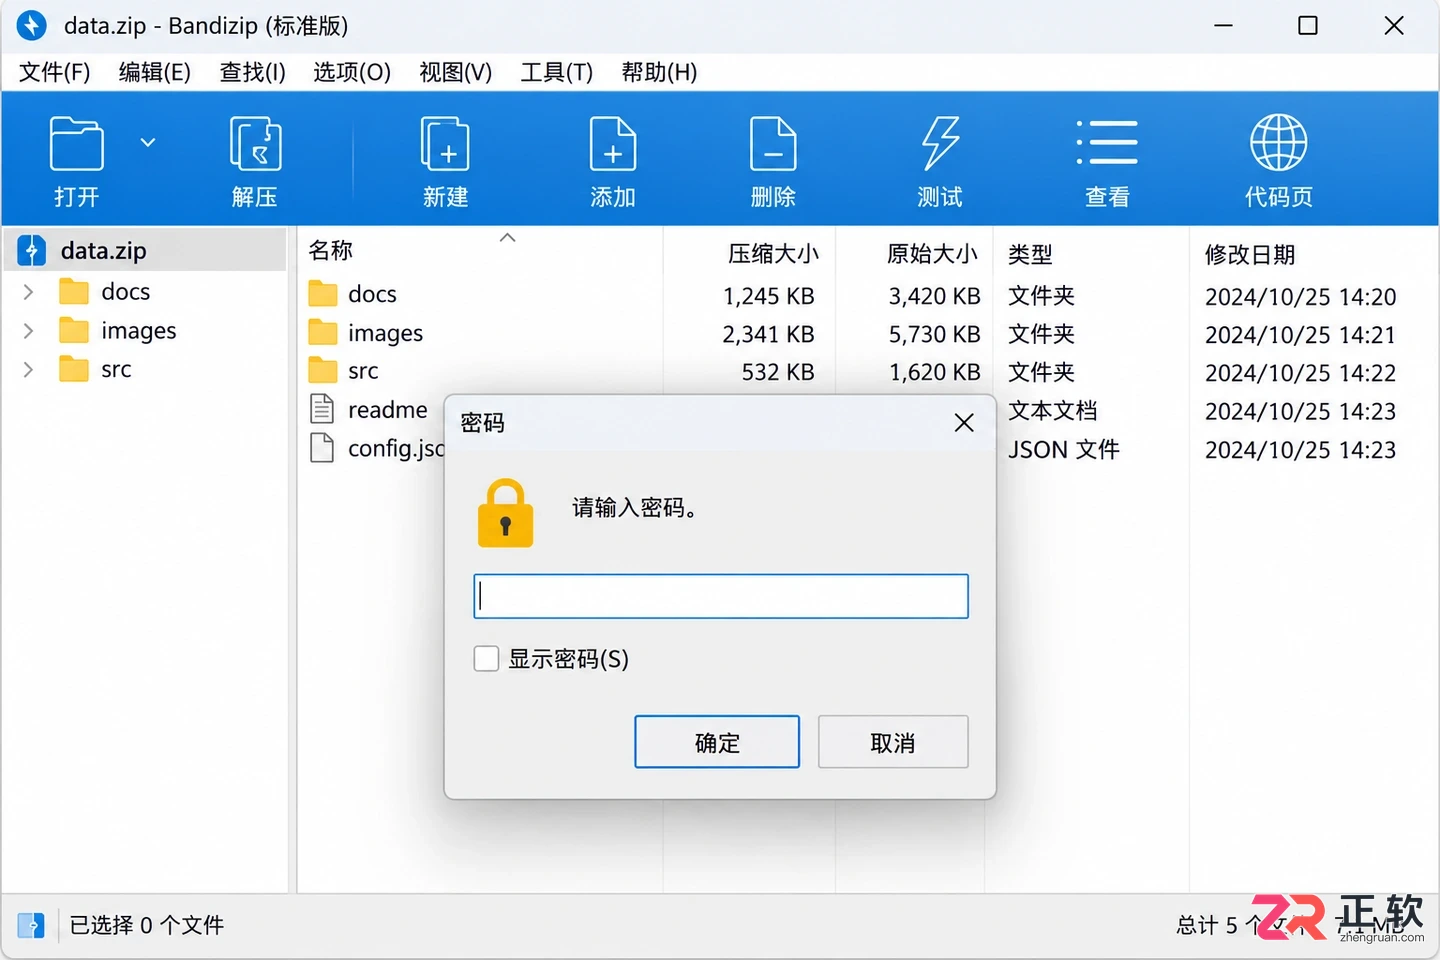Sort by Modified date (修改日期) column header
This screenshot has height=960, width=1440.
pyautogui.click(x=1250, y=254)
